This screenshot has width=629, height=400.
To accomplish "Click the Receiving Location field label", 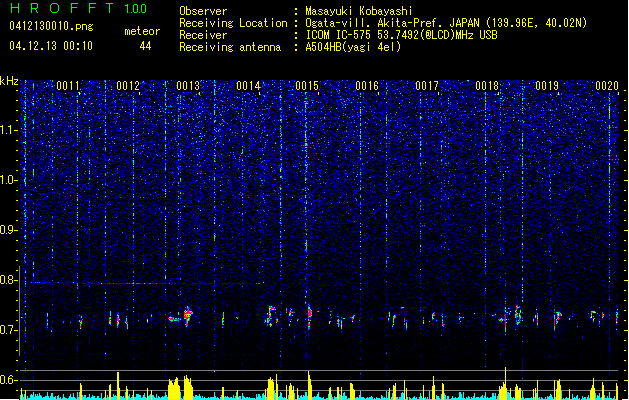I will (233, 23).
